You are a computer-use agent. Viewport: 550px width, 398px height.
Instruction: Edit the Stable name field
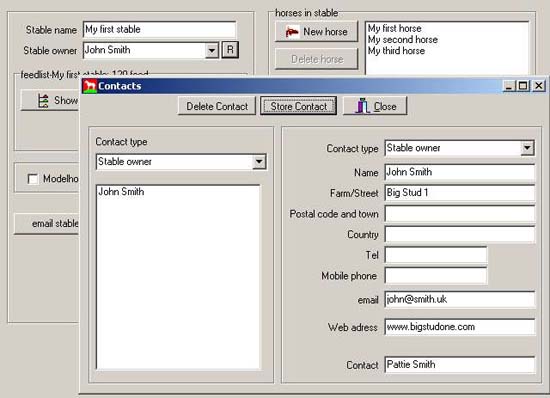coord(159,29)
